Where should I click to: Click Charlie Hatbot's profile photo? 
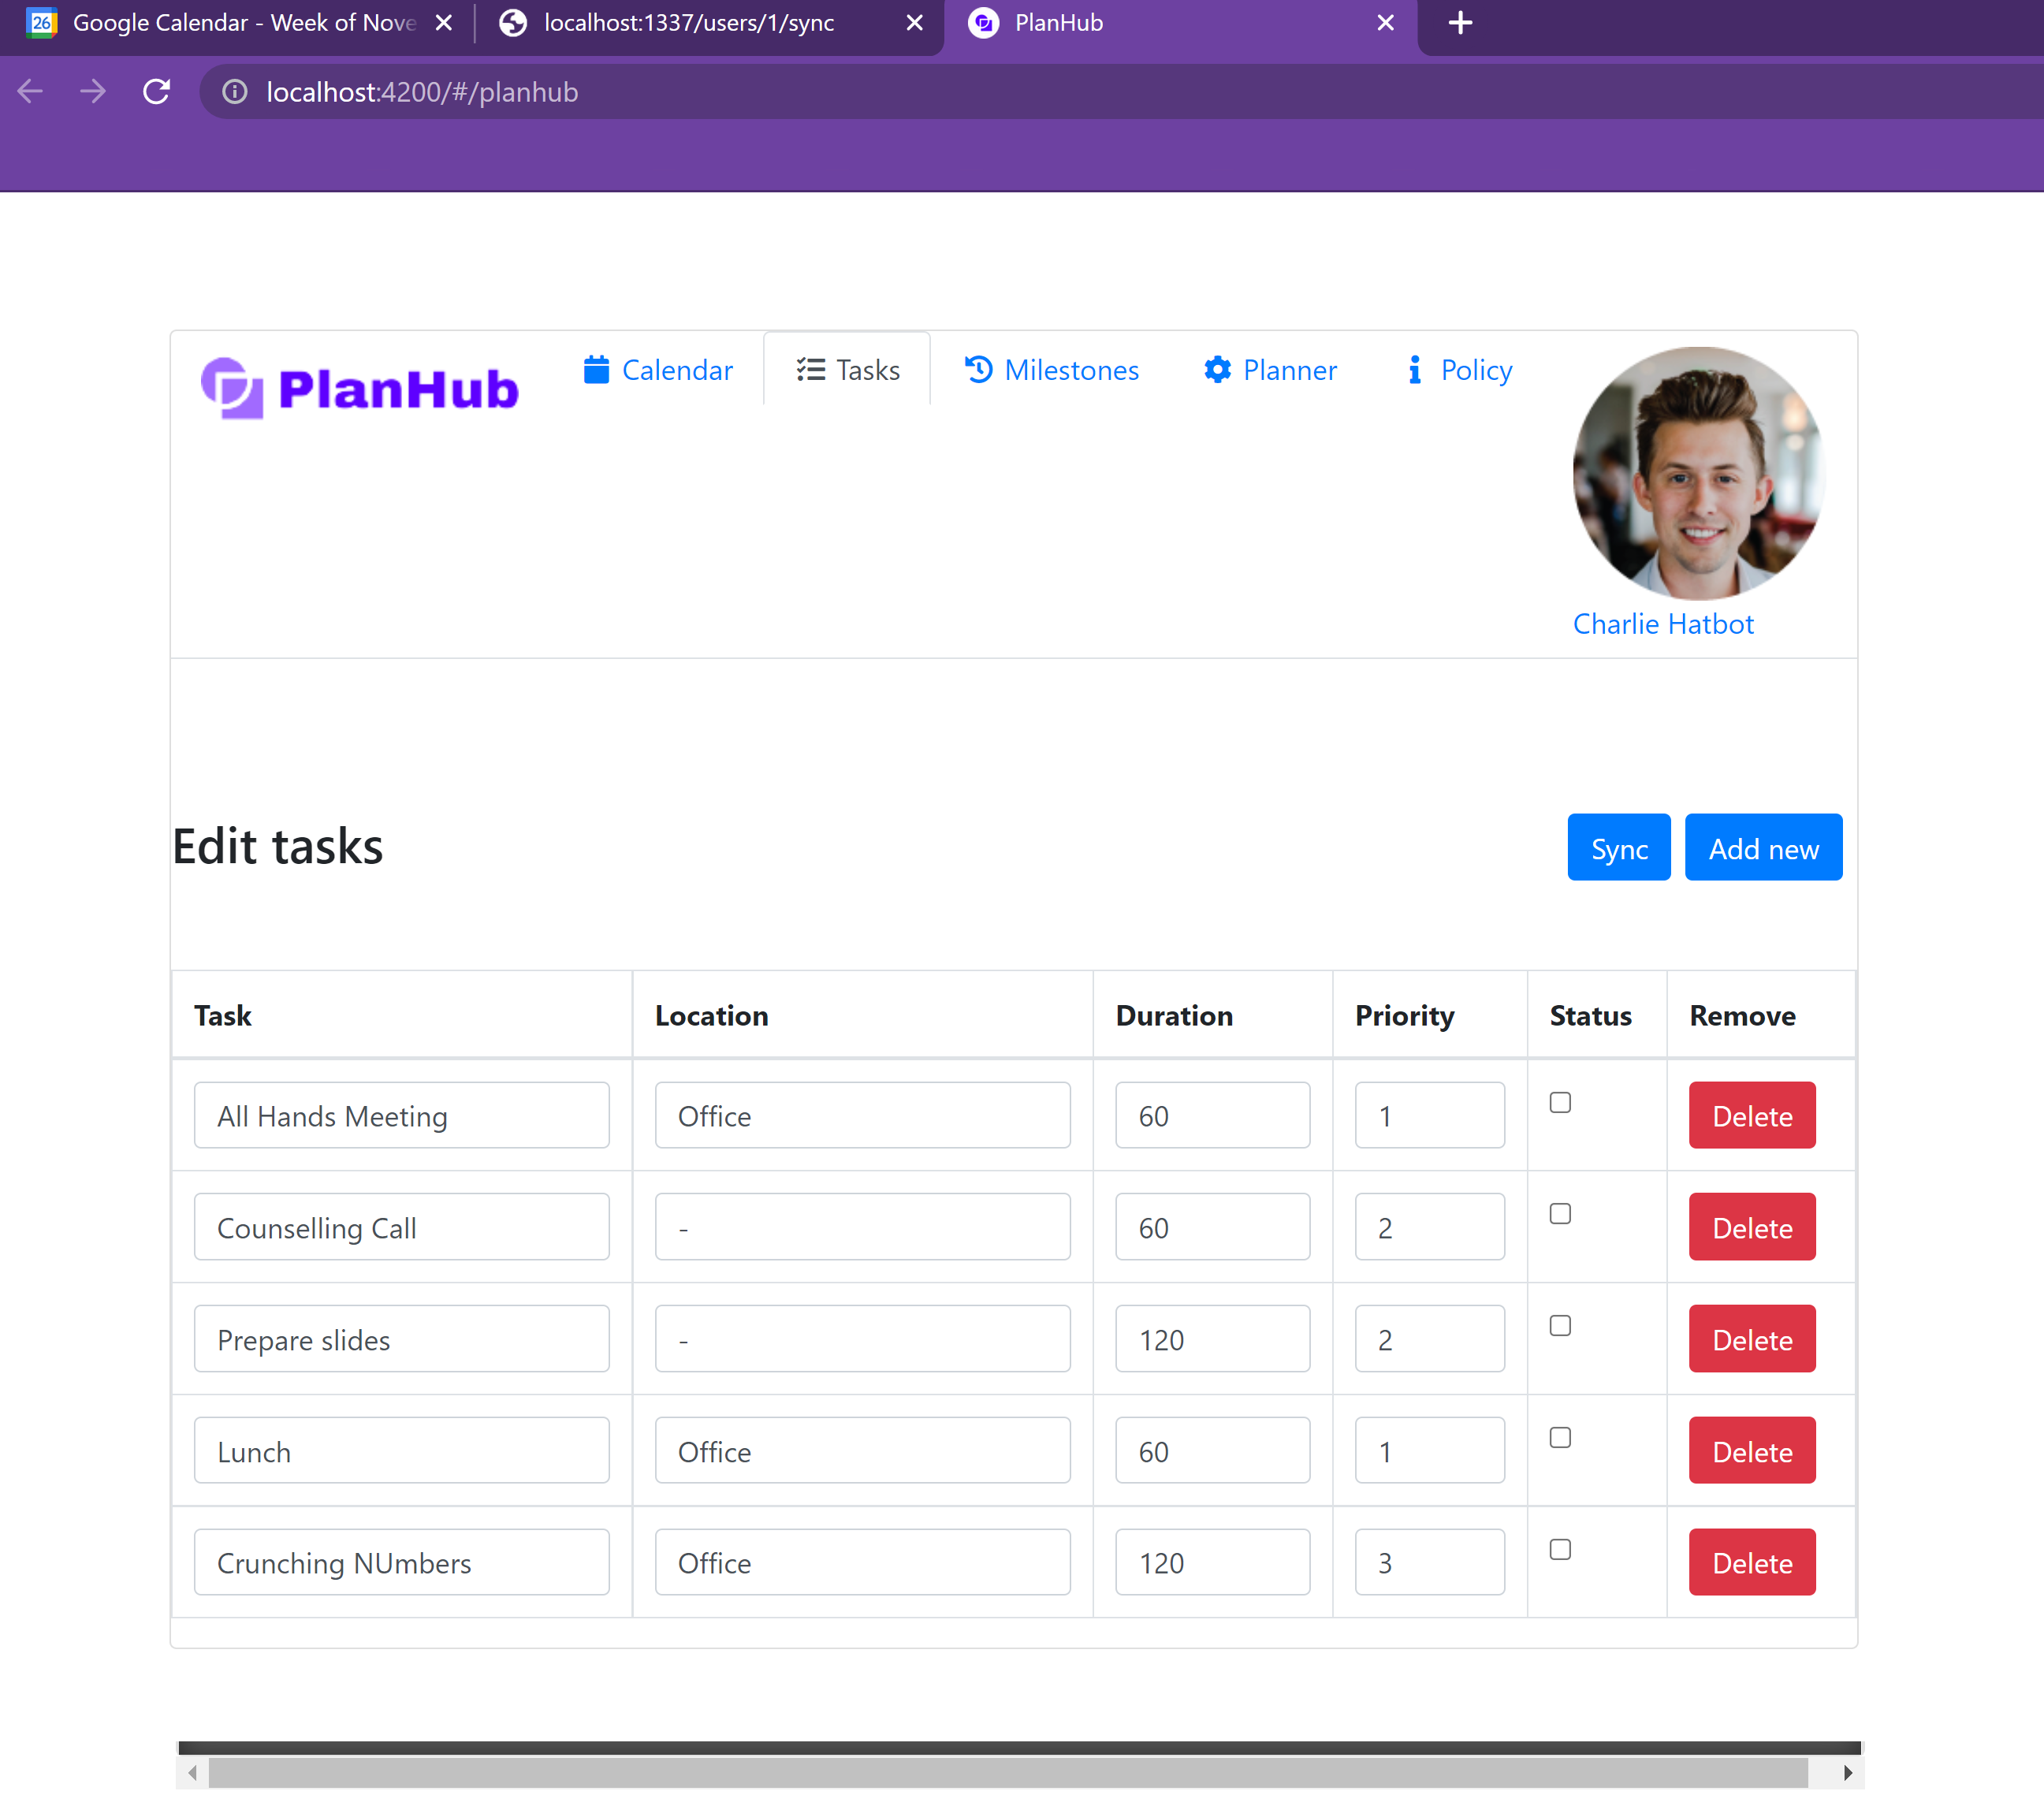(1698, 473)
